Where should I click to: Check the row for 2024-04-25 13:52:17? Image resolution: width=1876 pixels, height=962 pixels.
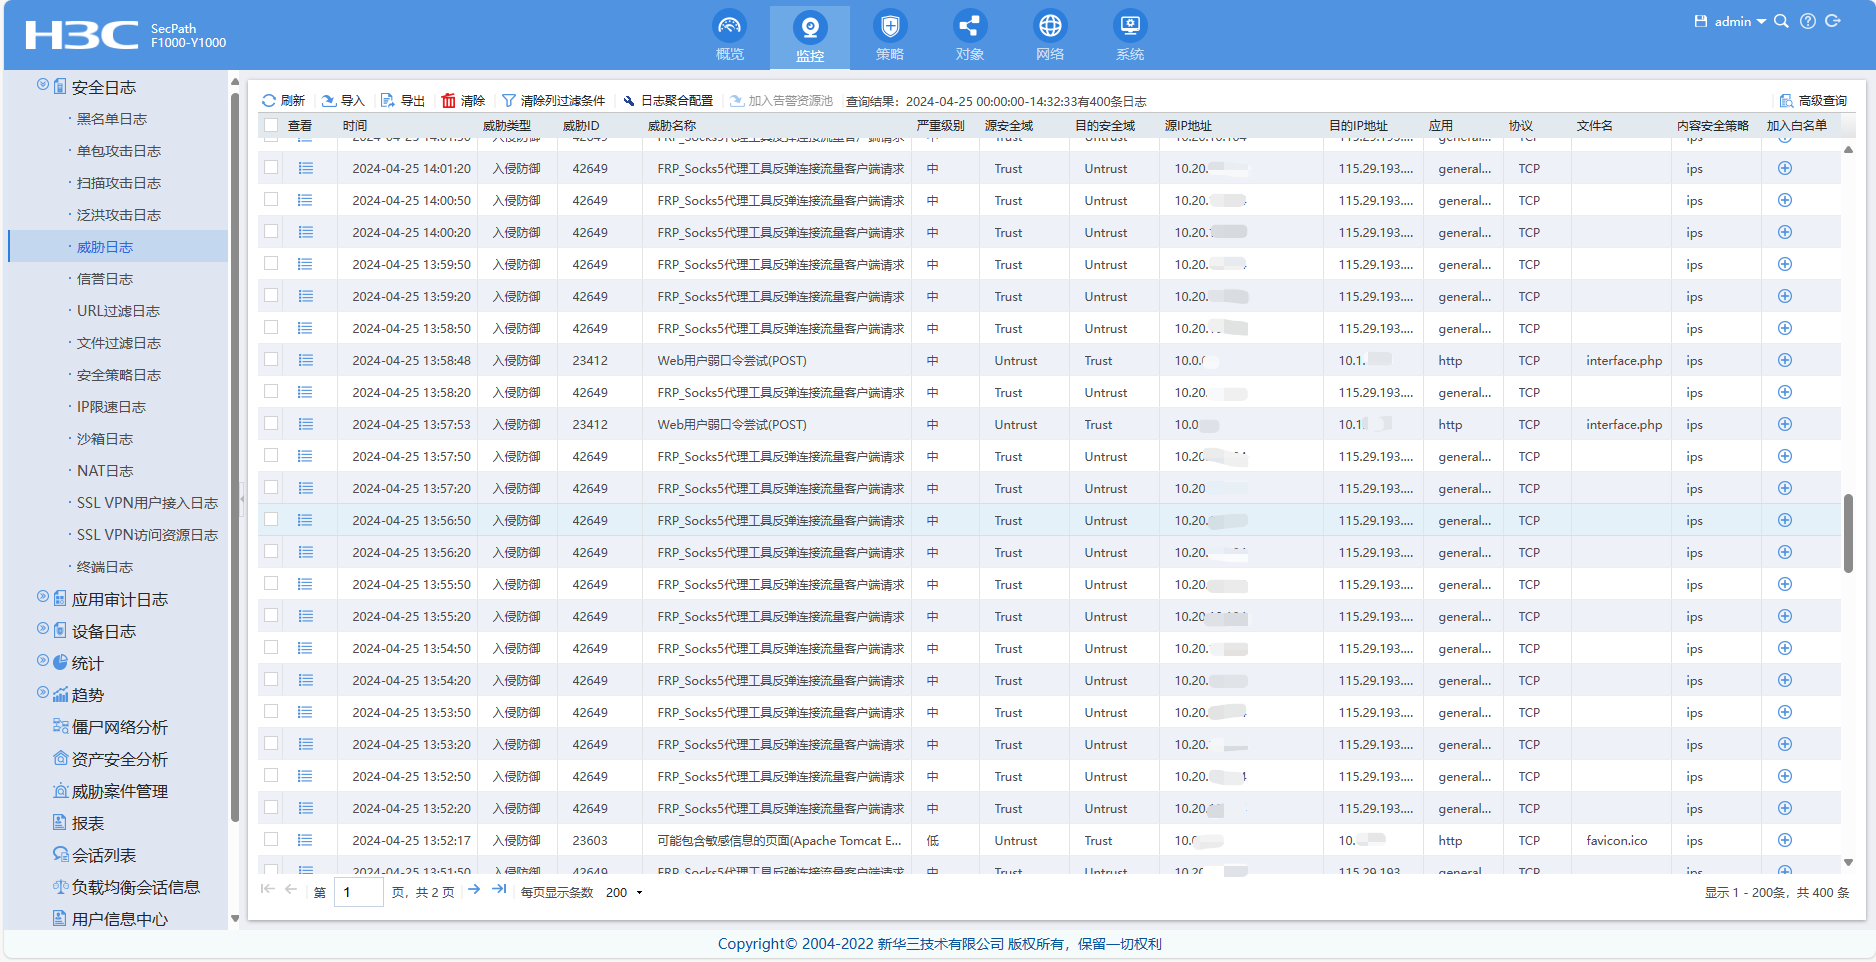[x=271, y=839]
